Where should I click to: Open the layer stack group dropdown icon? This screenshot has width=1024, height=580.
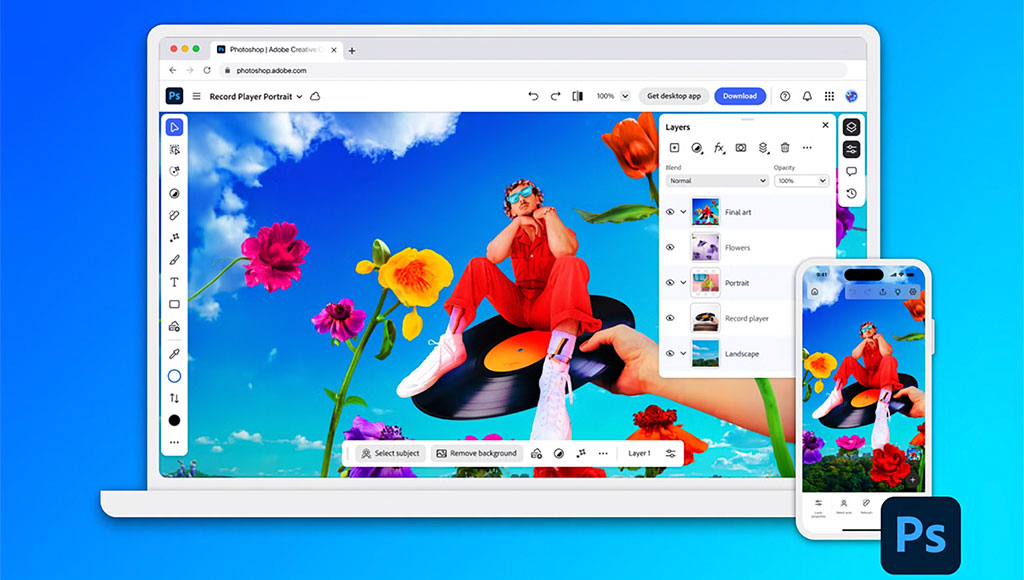click(763, 148)
